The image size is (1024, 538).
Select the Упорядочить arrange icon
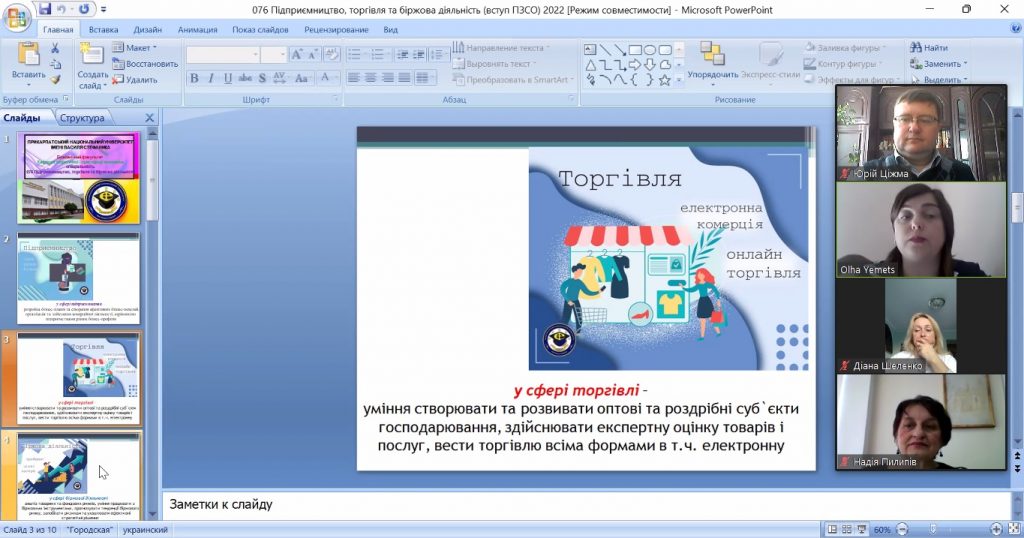click(712, 54)
